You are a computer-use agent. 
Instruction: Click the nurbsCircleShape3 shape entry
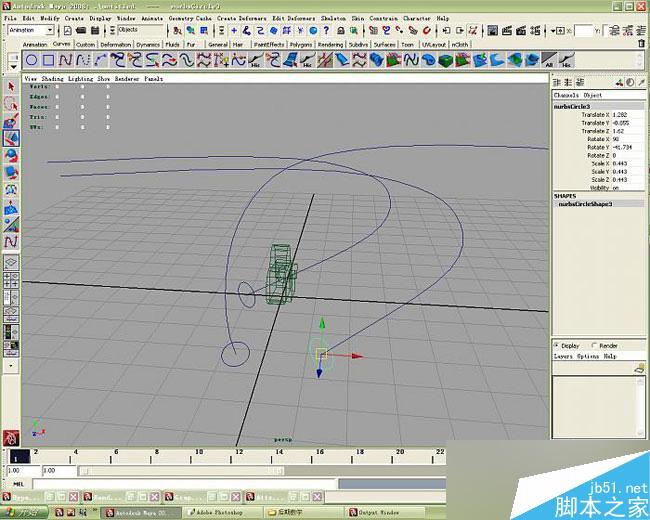coord(585,203)
